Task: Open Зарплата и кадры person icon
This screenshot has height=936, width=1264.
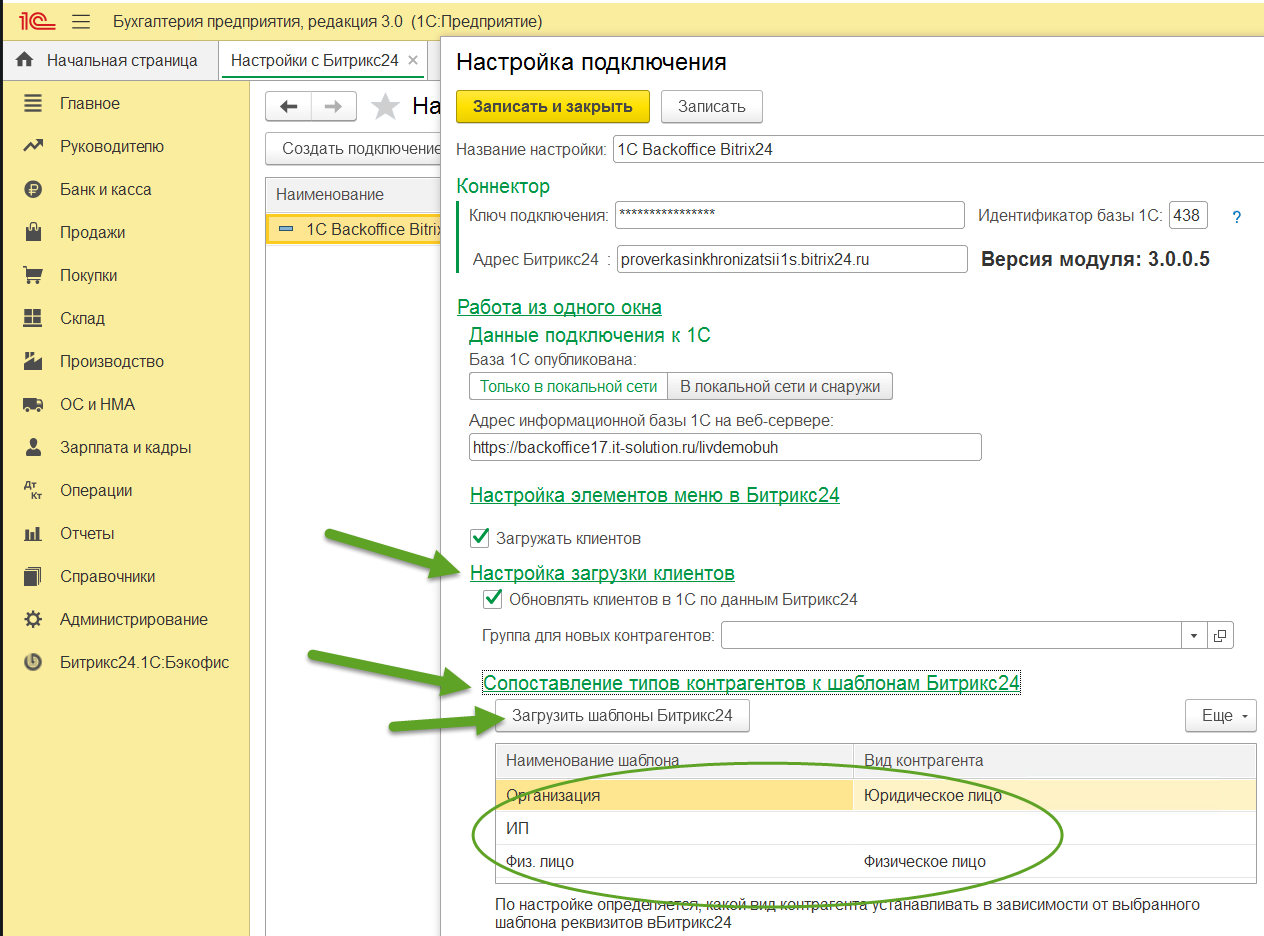Action: pyautogui.click(x=33, y=447)
